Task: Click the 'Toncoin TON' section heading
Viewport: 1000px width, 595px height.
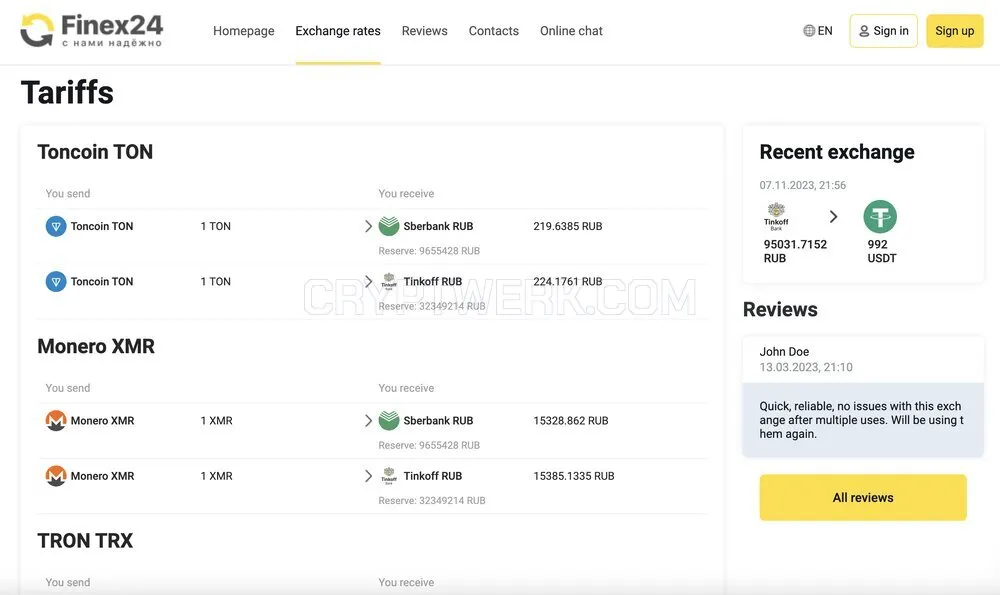Action: pyautogui.click(x=95, y=152)
